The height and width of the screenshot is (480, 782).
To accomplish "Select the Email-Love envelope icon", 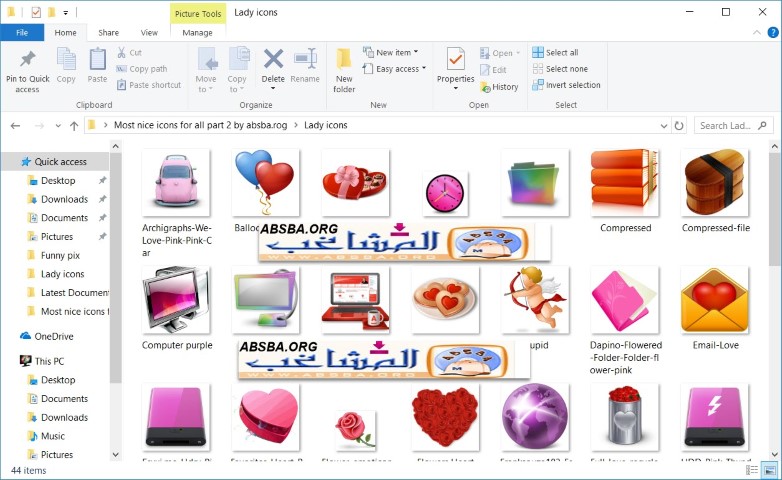I will (715, 299).
